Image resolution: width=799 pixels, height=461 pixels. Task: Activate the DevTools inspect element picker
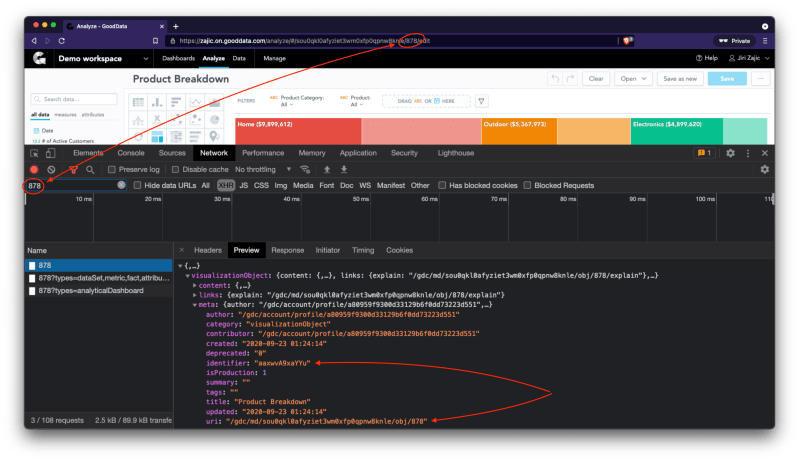point(34,153)
